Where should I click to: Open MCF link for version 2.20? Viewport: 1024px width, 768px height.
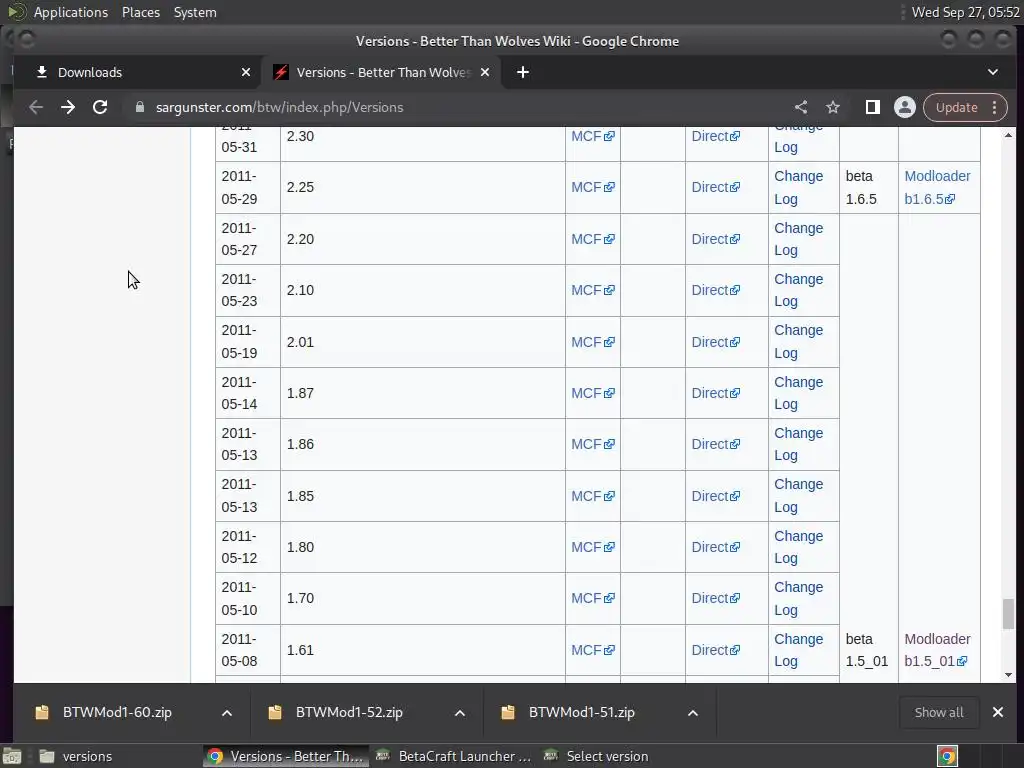click(x=592, y=239)
